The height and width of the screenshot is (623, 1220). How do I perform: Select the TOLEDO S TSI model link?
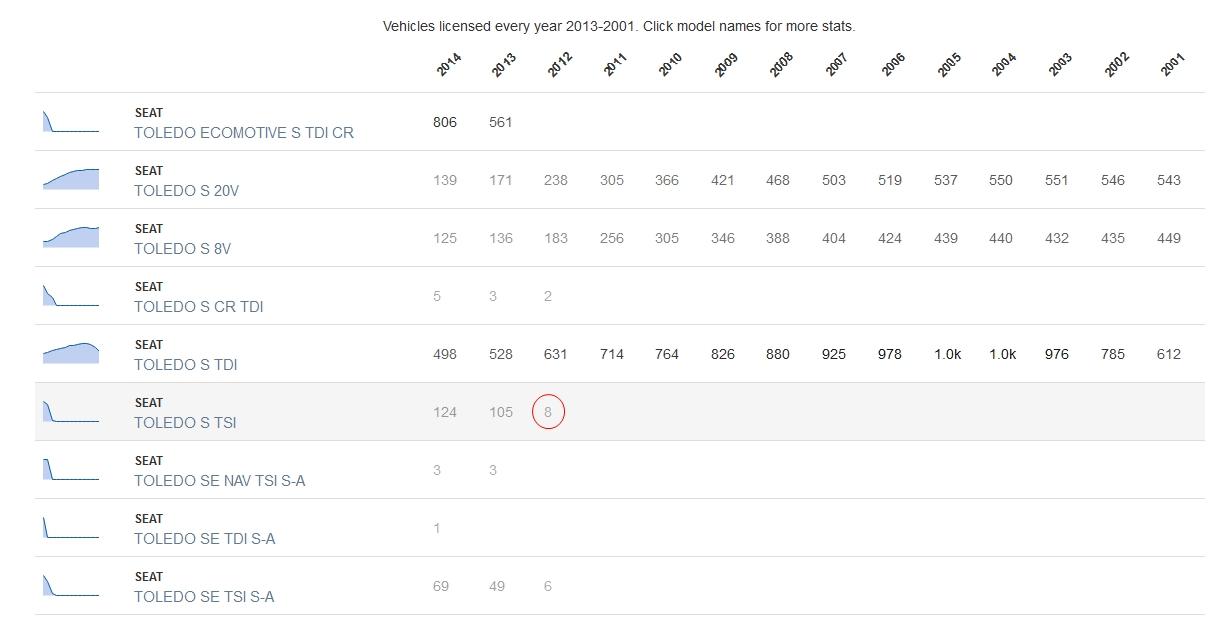185,423
